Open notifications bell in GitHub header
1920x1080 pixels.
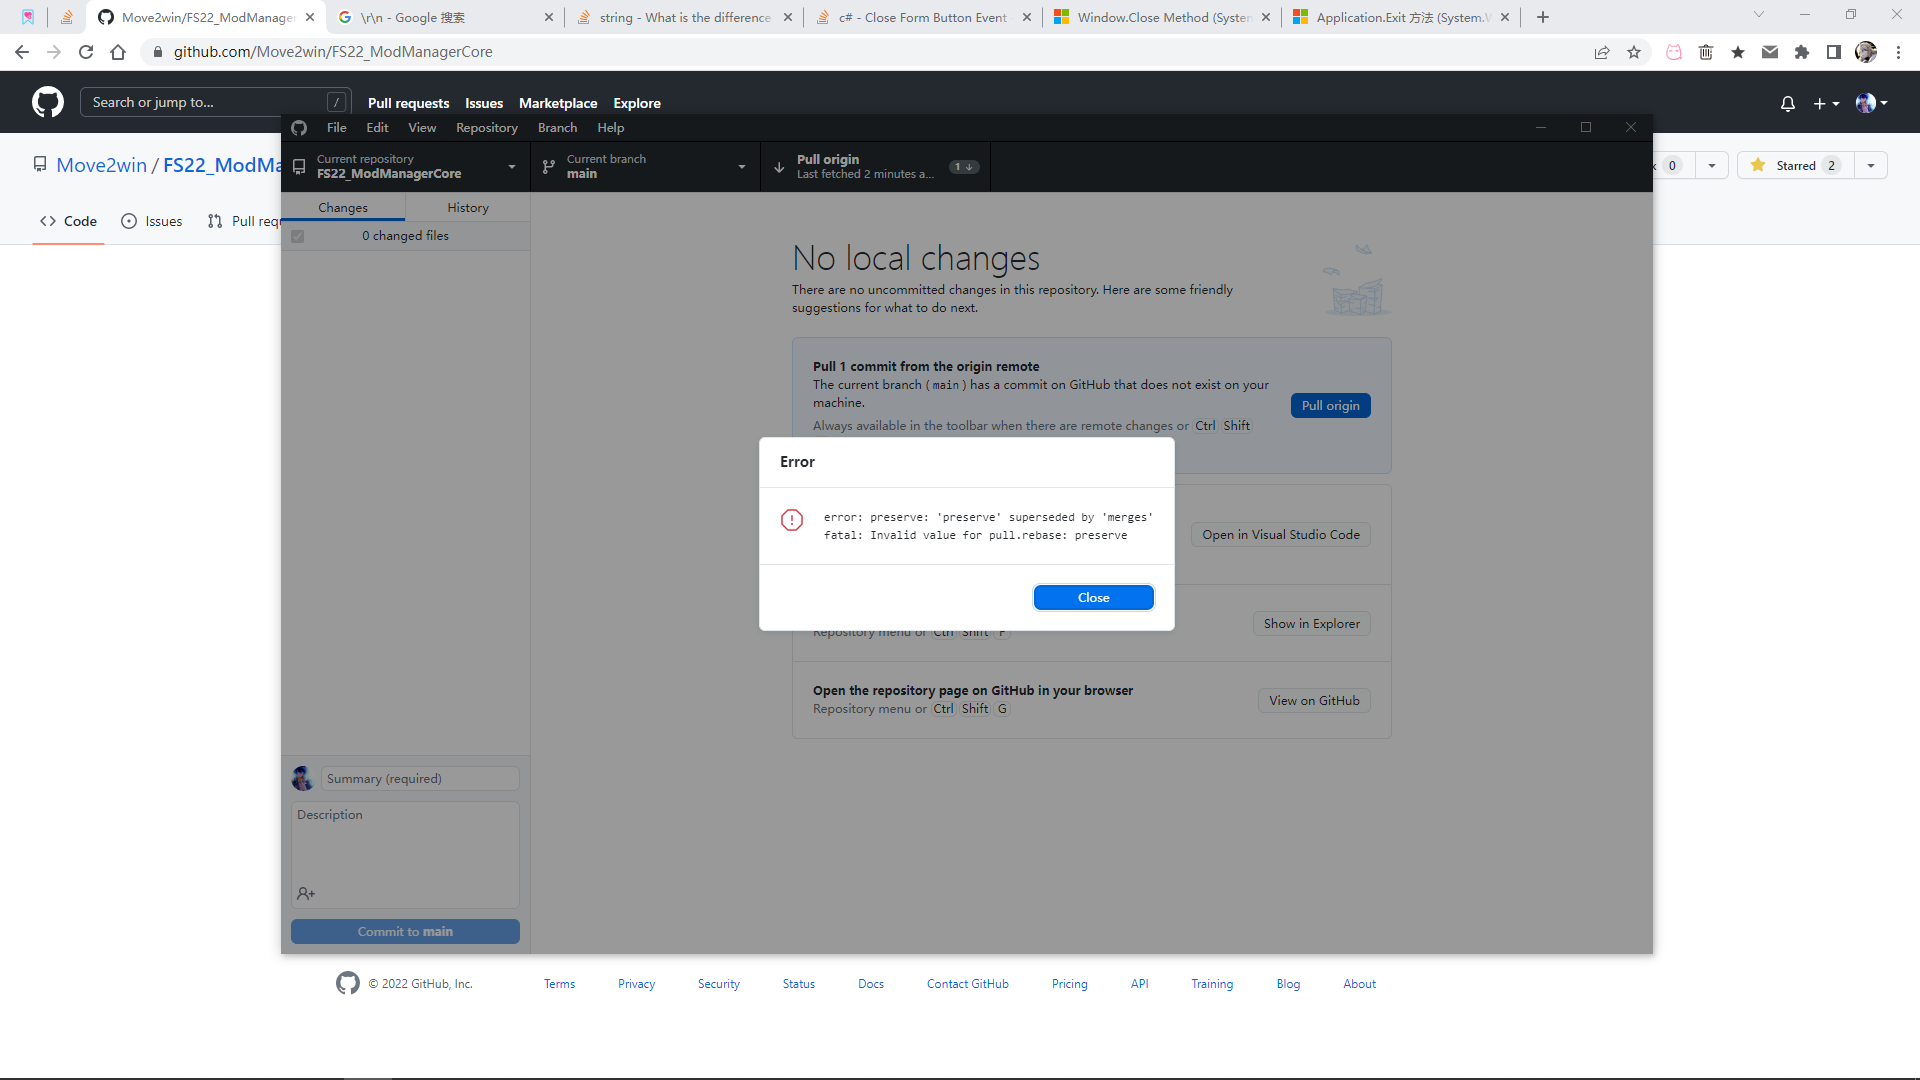(1787, 103)
